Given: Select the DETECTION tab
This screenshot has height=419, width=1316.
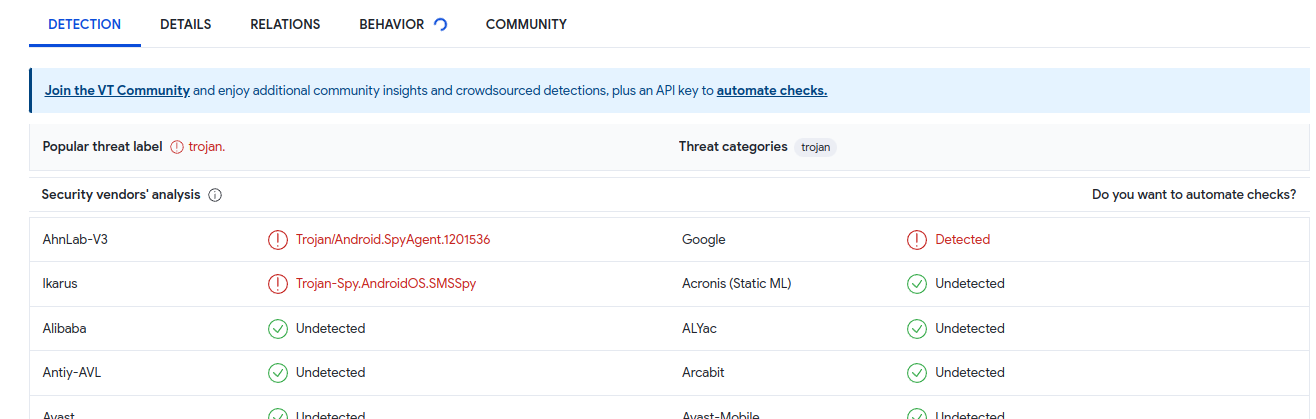Looking at the screenshot, I should point(85,25).
